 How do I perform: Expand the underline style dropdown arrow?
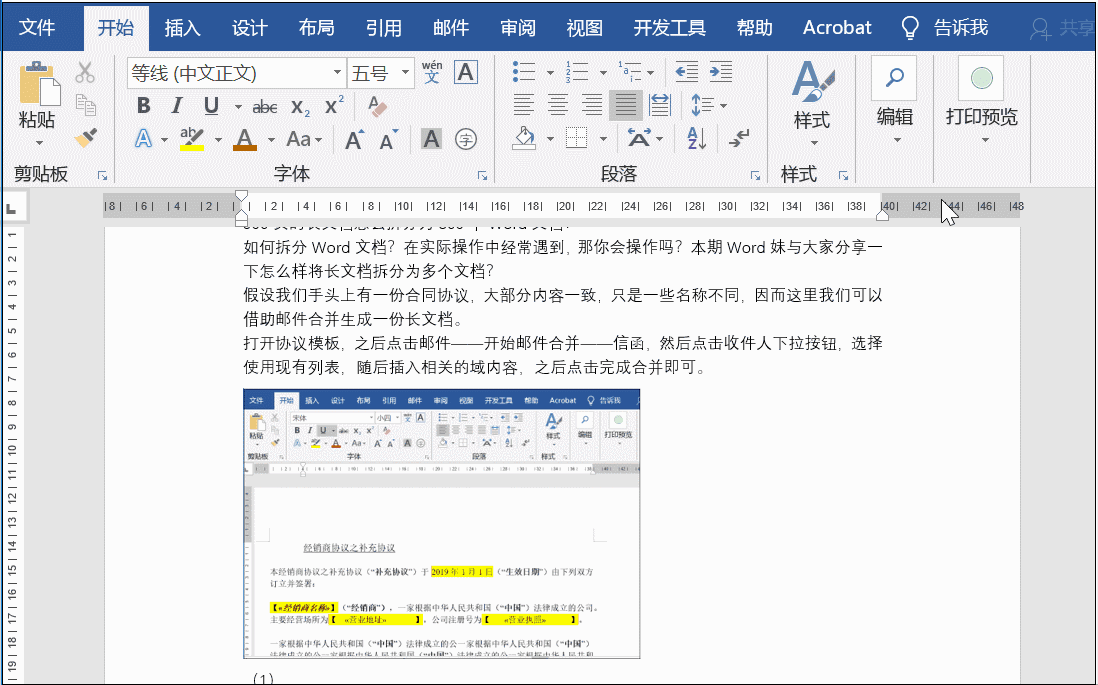(238, 106)
